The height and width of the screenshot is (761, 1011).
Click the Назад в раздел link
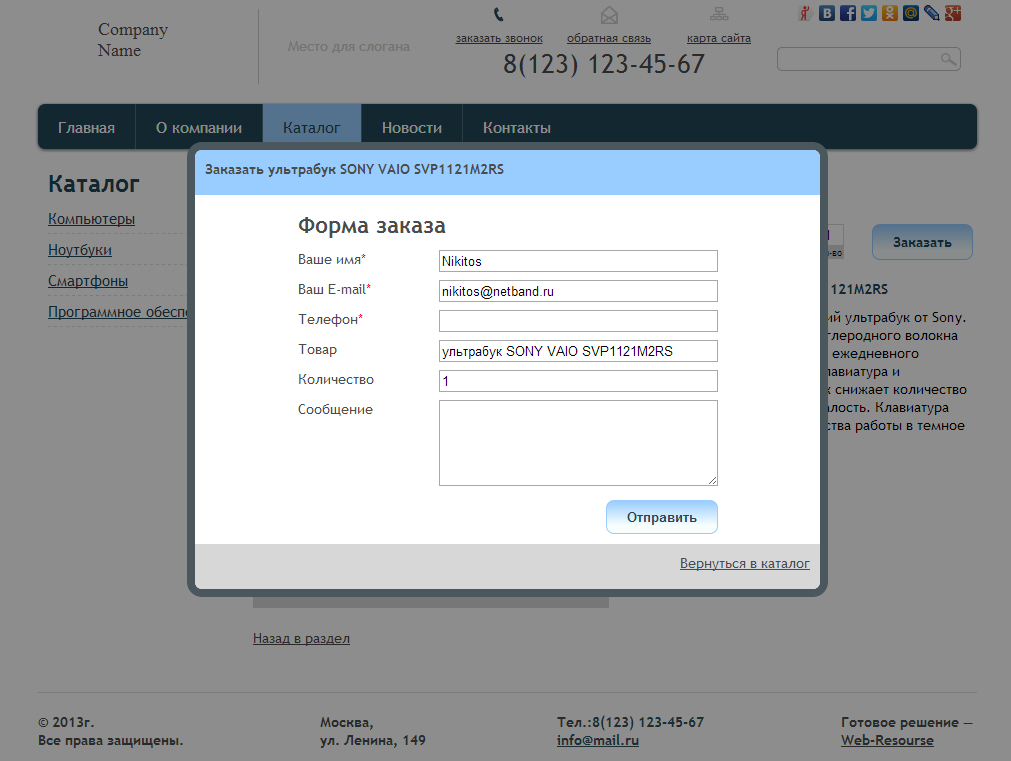pos(301,638)
